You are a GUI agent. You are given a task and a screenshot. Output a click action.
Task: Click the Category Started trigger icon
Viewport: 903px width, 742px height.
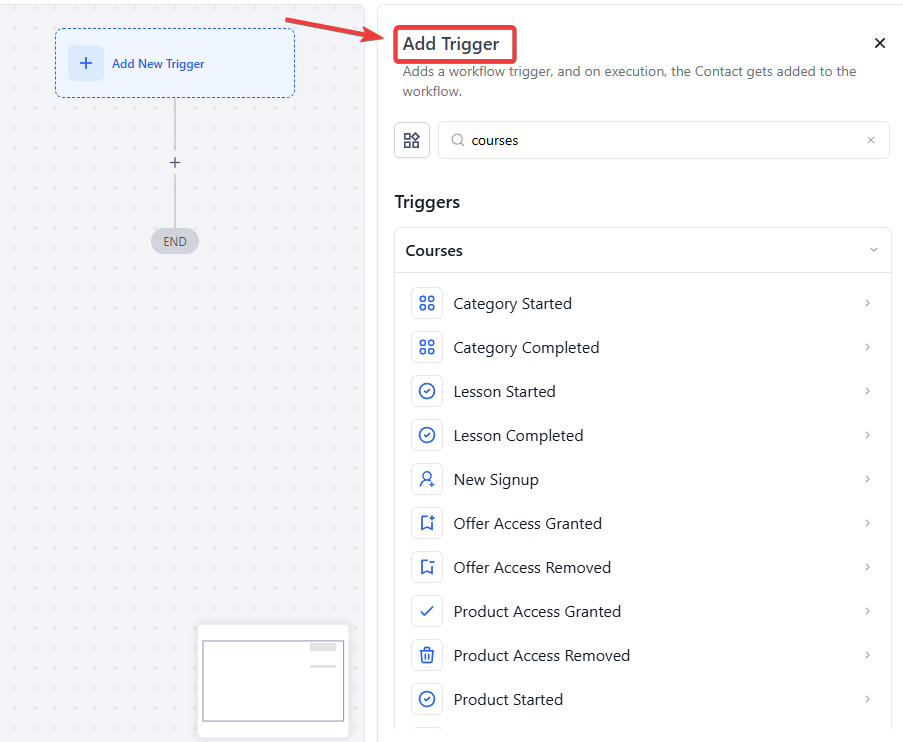click(427, 303)
